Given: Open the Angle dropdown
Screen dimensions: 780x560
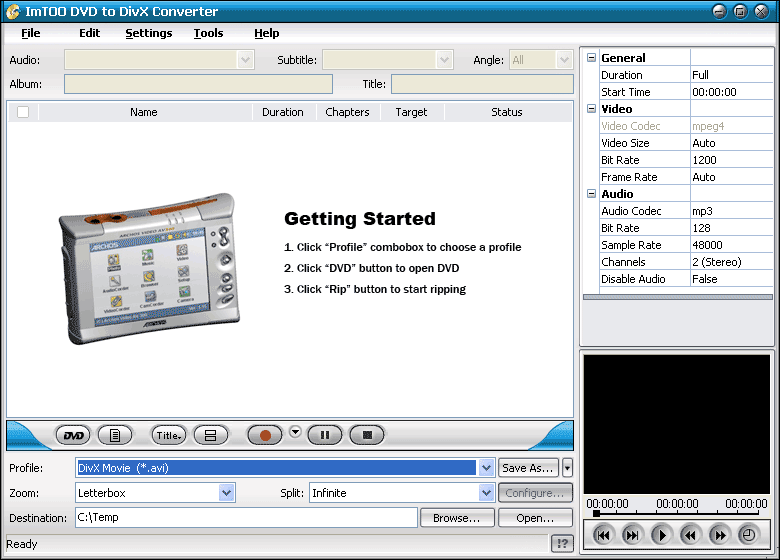Looking at the screenshot, I should click(564, 60).
